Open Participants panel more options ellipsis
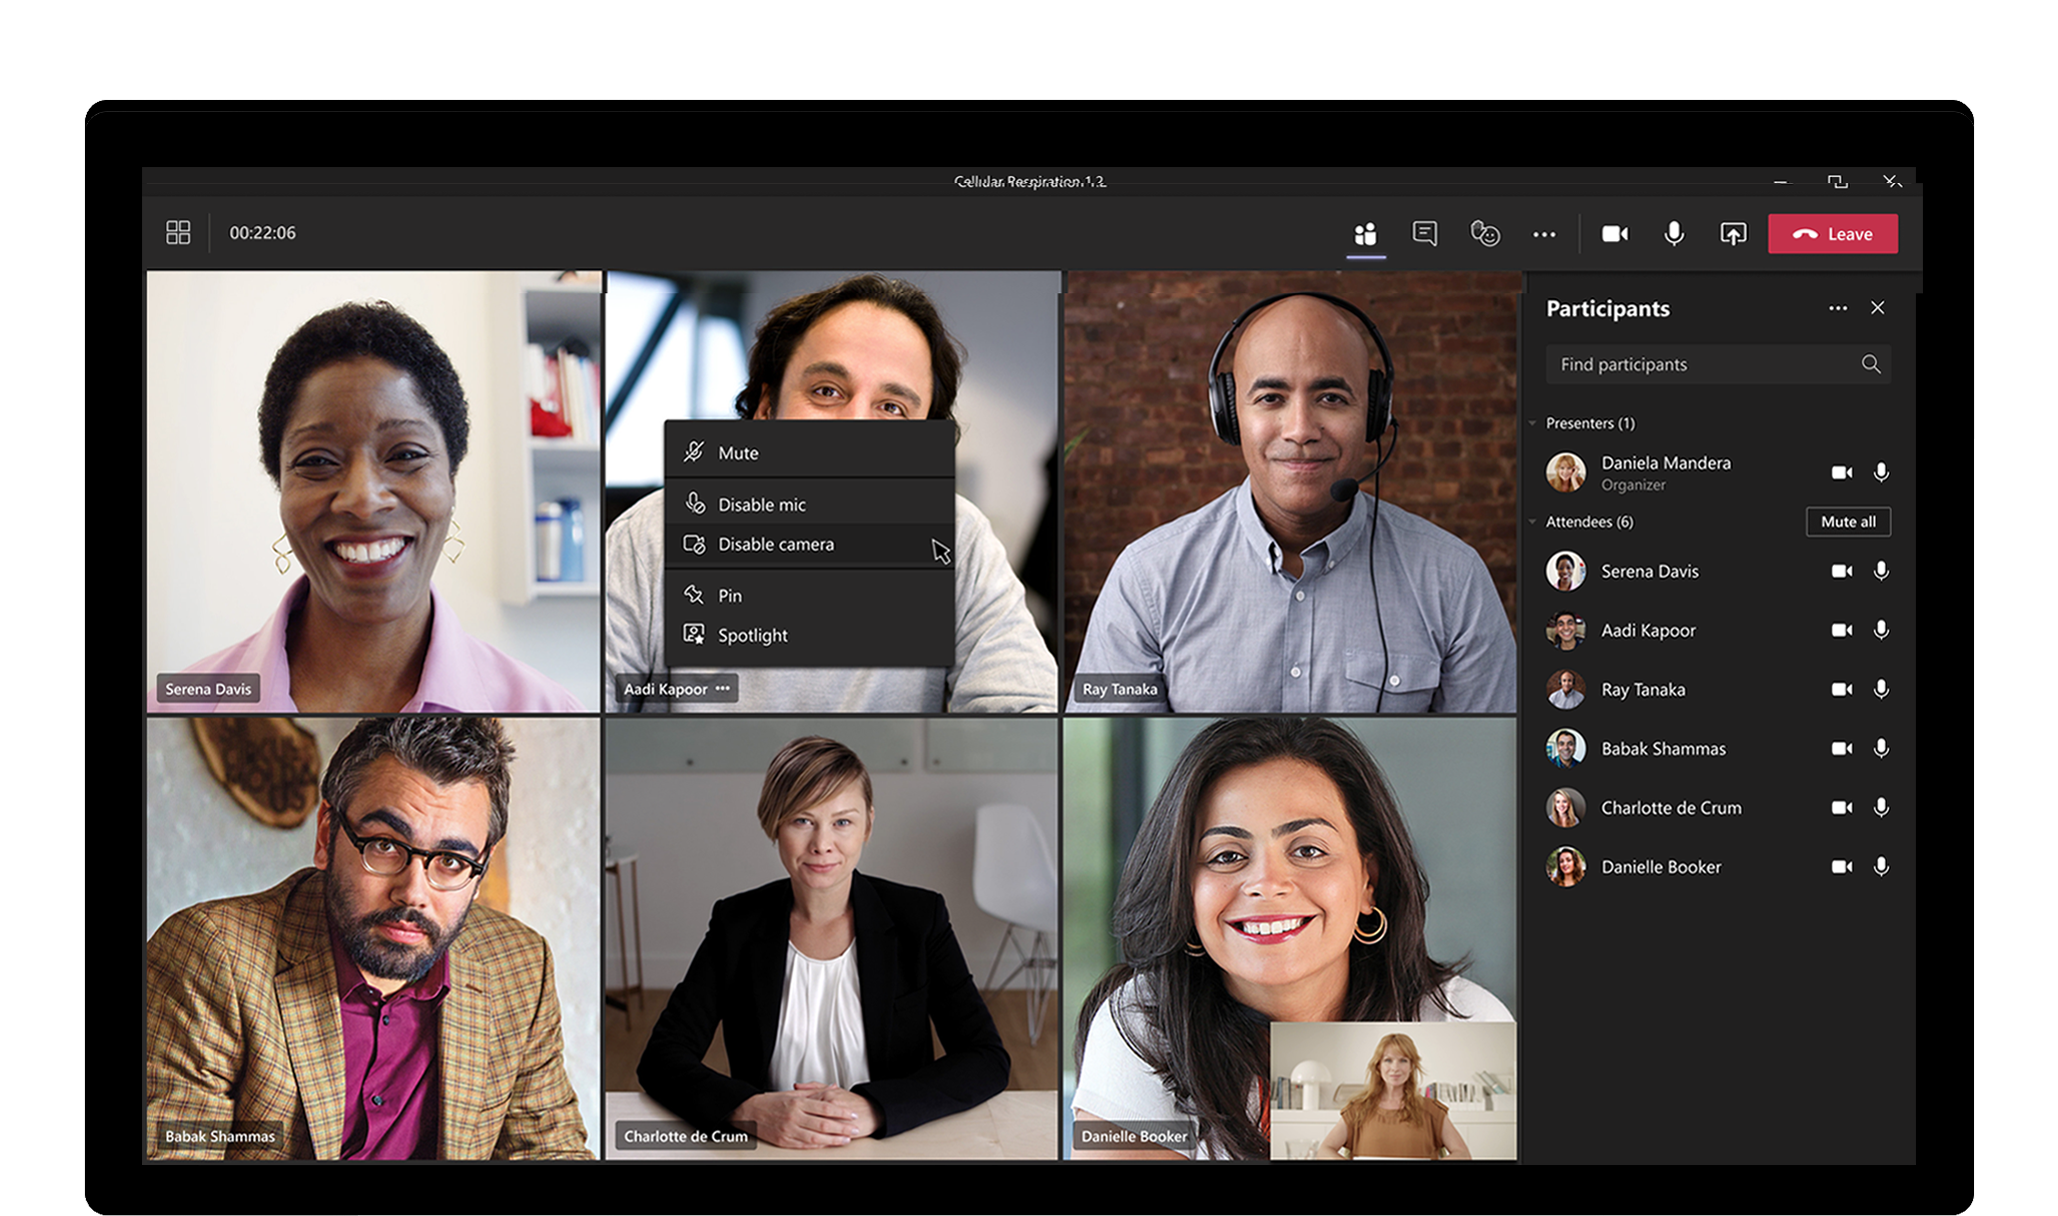Screen dimensions: 2058x1216 click(1838, 308)
